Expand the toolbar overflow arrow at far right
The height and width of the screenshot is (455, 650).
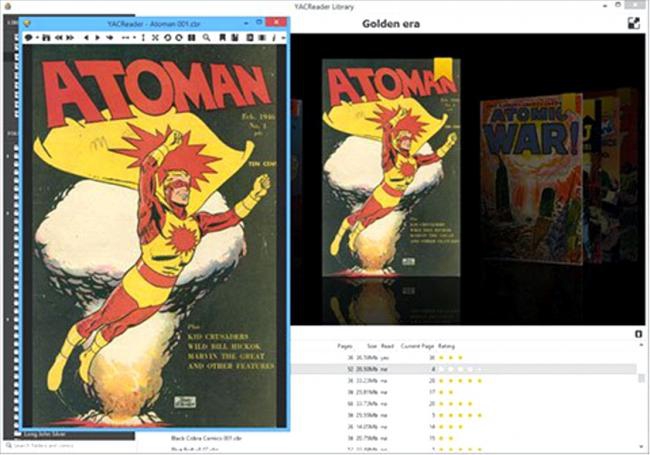tap(284, 38)
